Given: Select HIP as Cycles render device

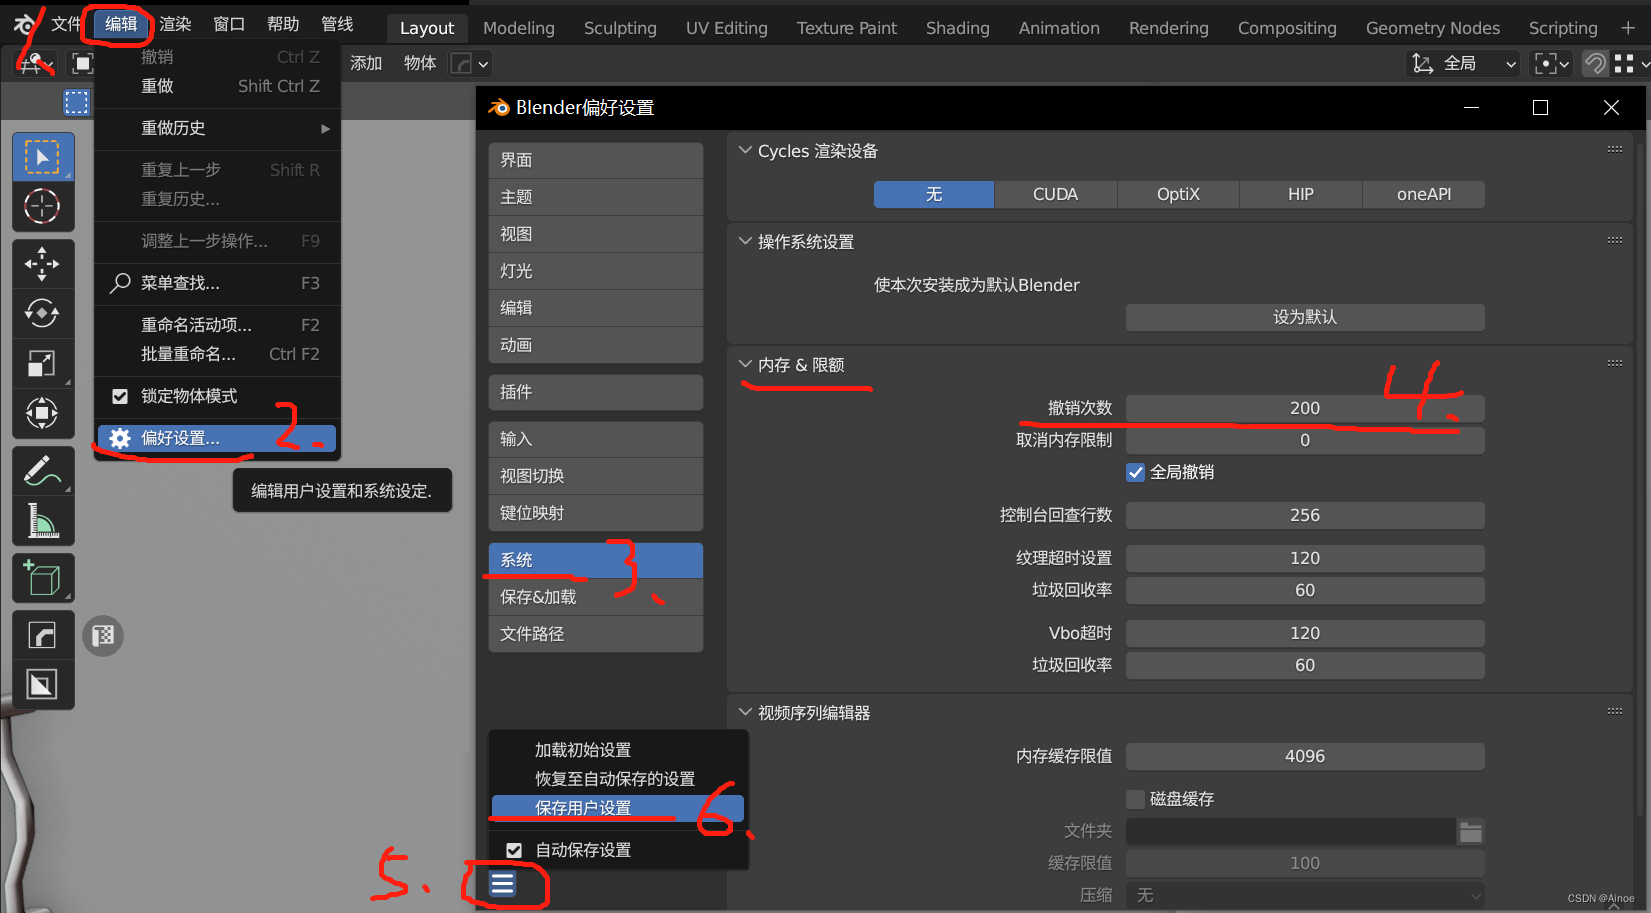Looking at the screenshot, I should click(1301, 194).
